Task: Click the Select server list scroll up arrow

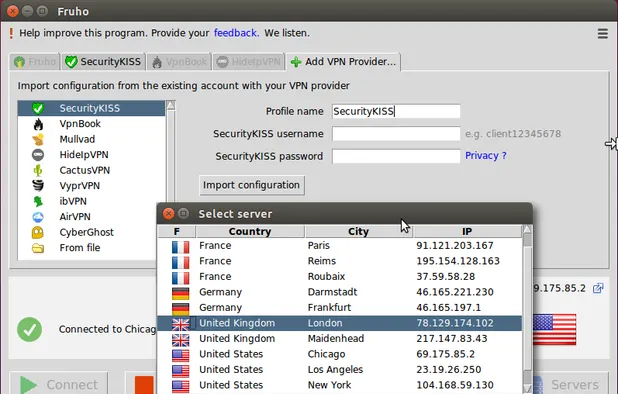Action: (x=527, y=229)
